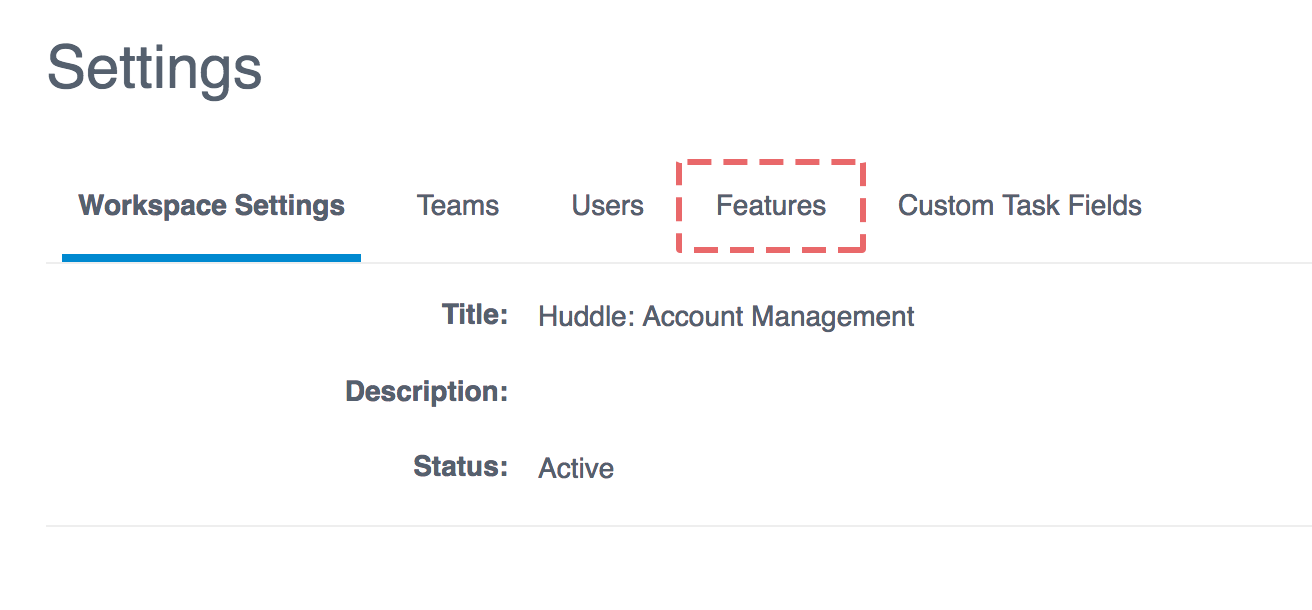Click the Title field label
The height and width of the screenshot is (610, 1312).
coord(475,315)
